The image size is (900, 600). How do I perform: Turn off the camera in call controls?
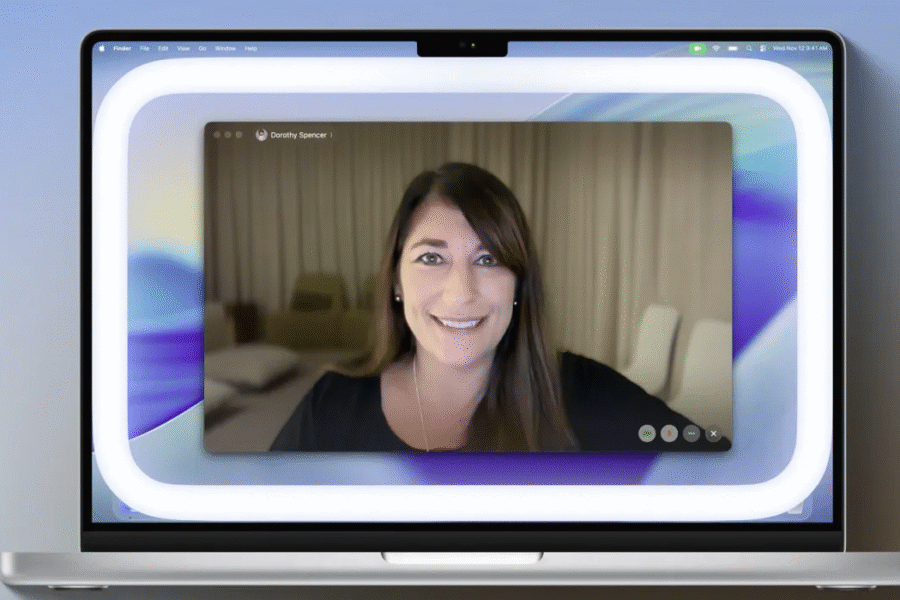click(647, 433)
